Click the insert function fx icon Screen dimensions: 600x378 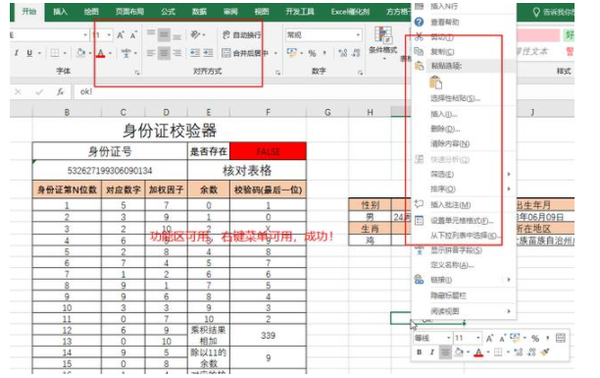[60, 92]
